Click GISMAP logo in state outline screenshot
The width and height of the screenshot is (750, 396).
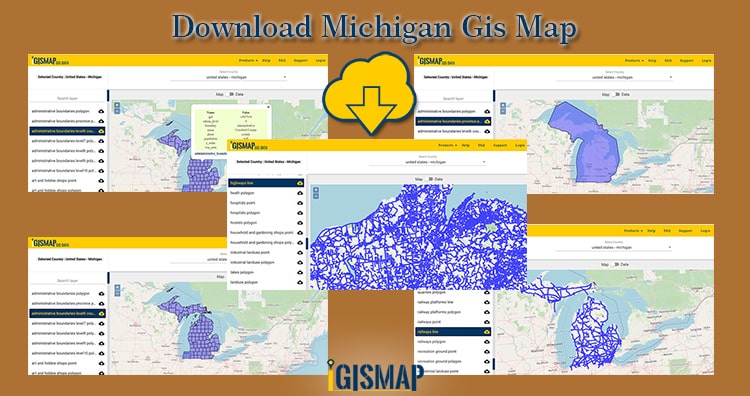[x=436, y=60]
